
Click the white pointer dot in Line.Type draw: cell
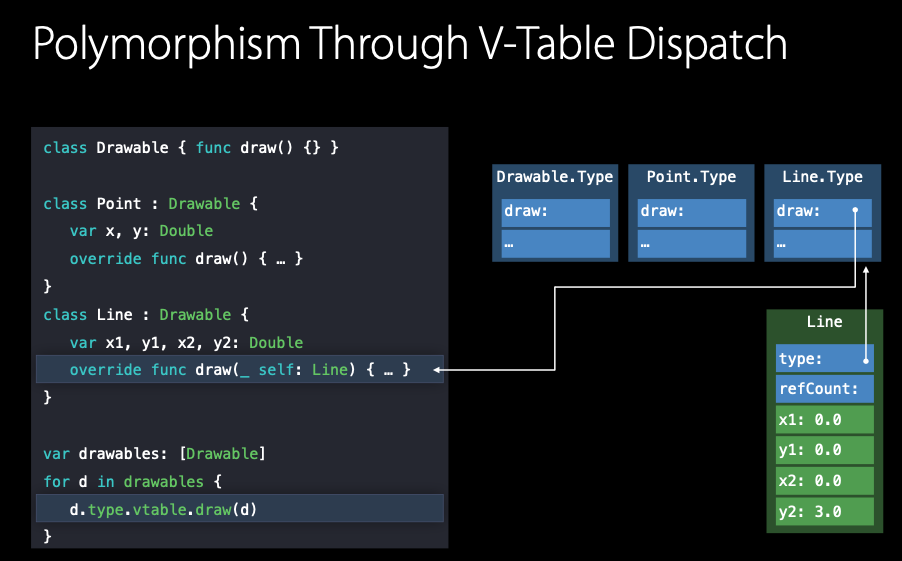pyautogui.click(x=856, y=212)
